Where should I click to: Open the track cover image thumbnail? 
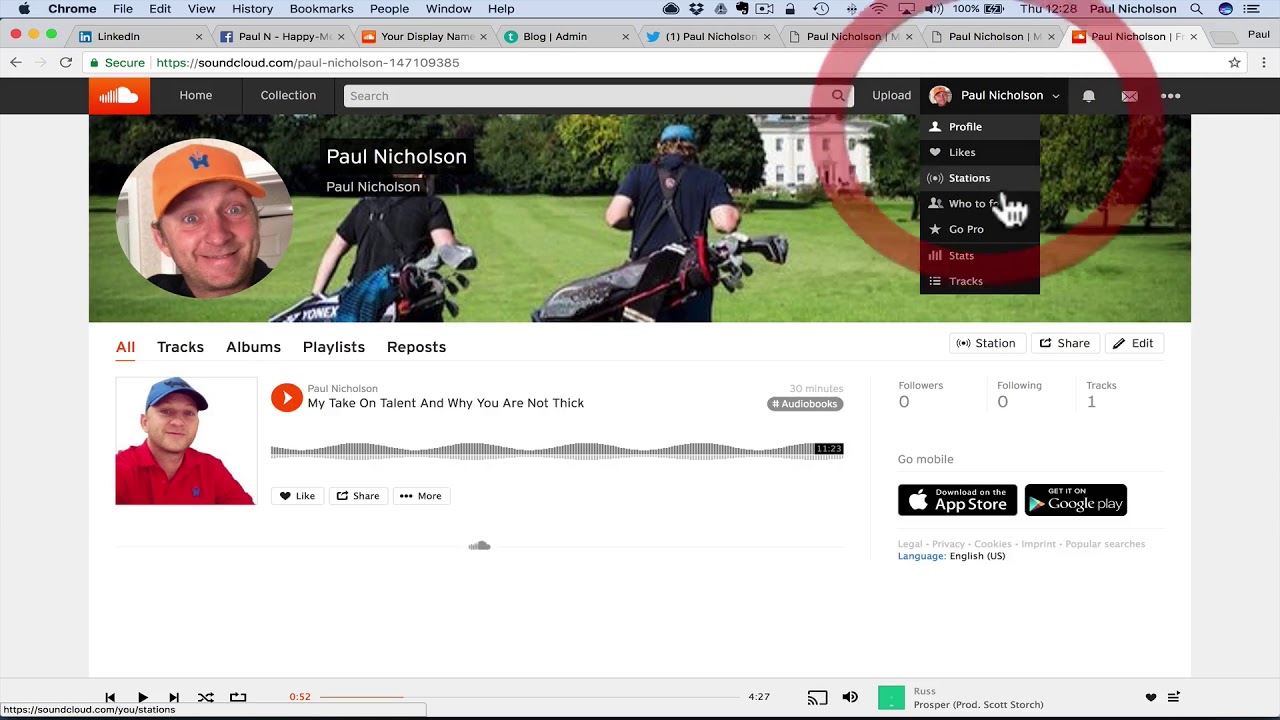pos(186,441)
